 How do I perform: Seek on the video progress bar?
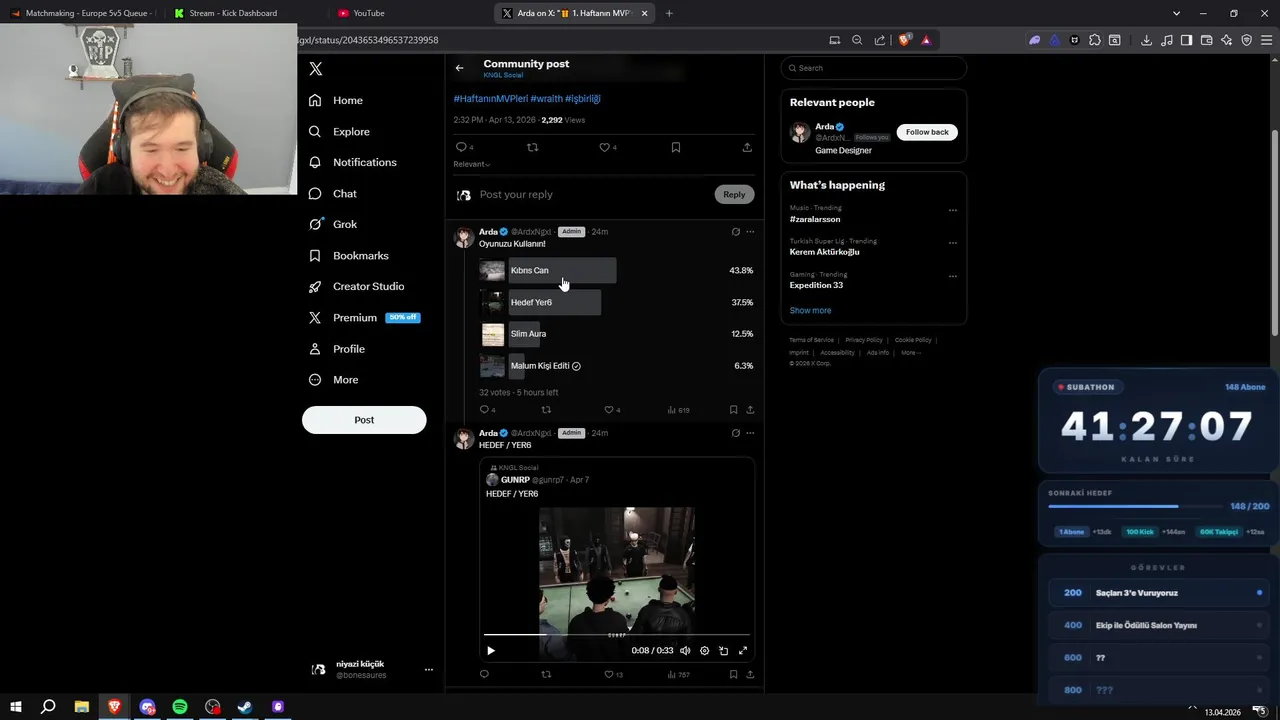(x=617, y=635)
